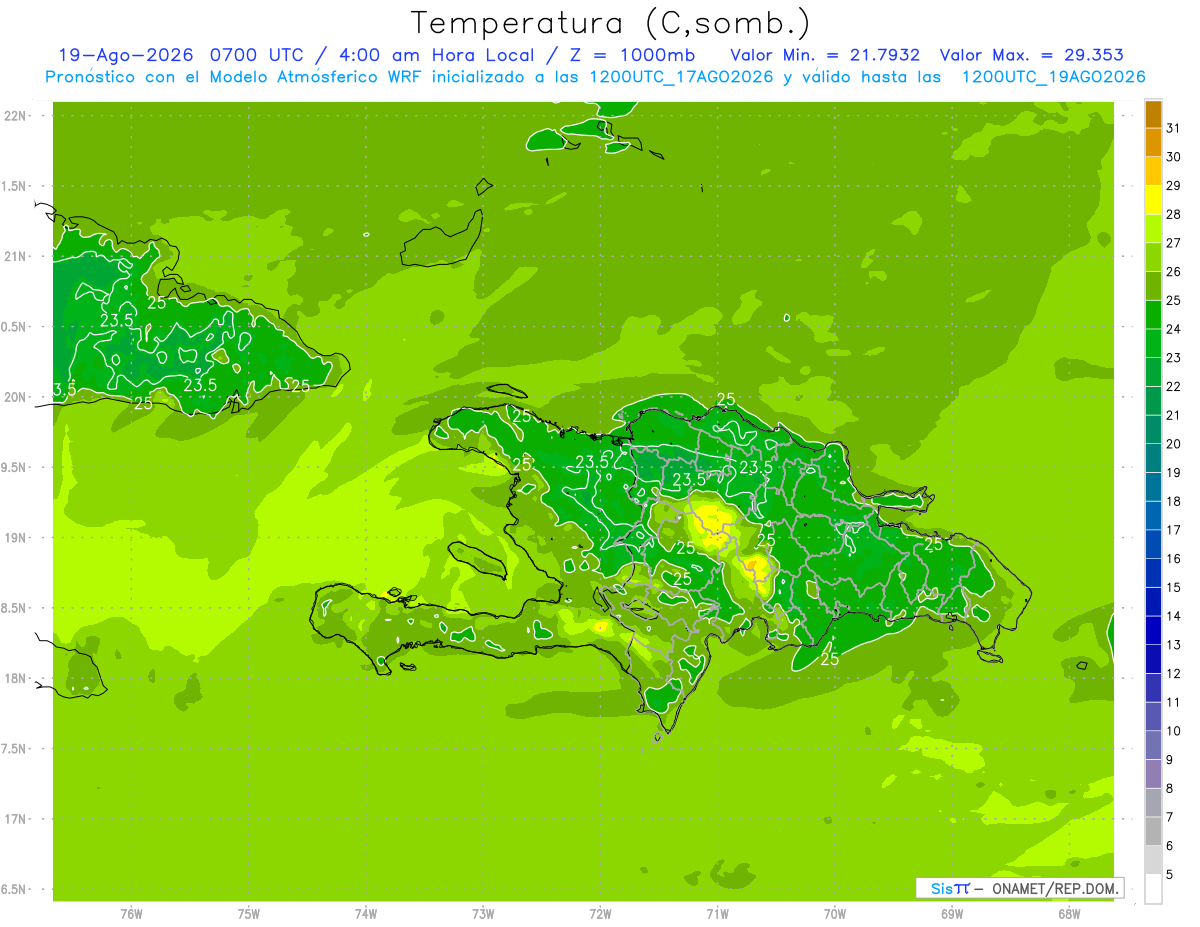The width and height of the screenshot is (1200, 927).
Task: Click the "68W" longitude axis label
Action: pyautogui.click(x=1069, y=914)
